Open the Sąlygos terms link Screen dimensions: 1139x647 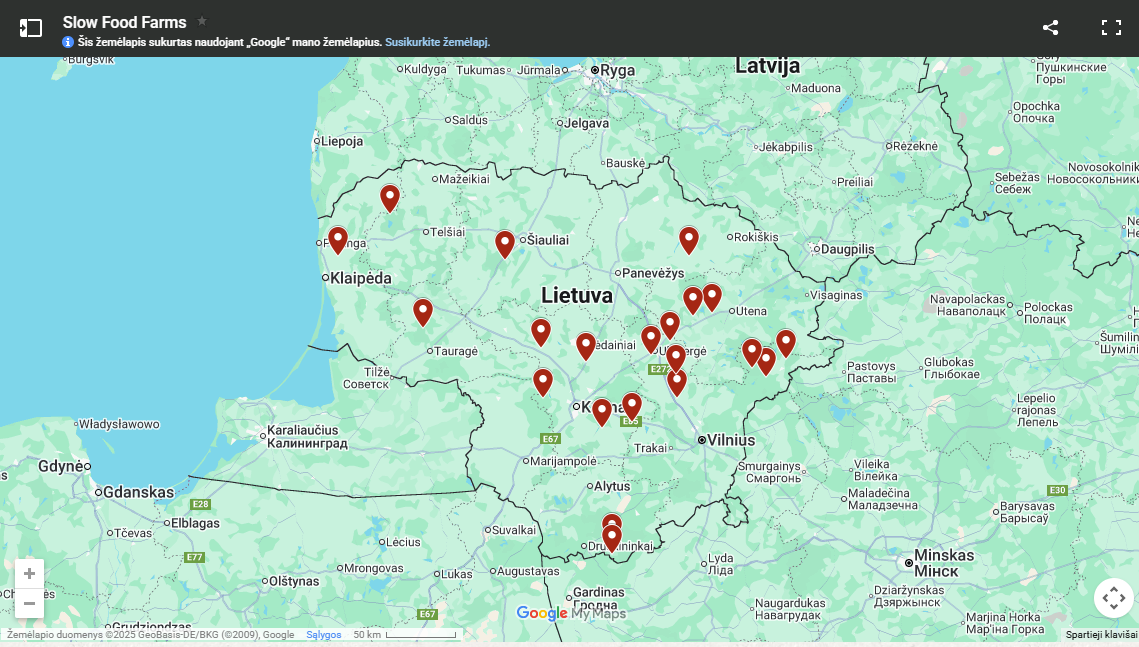pos(324,635)
